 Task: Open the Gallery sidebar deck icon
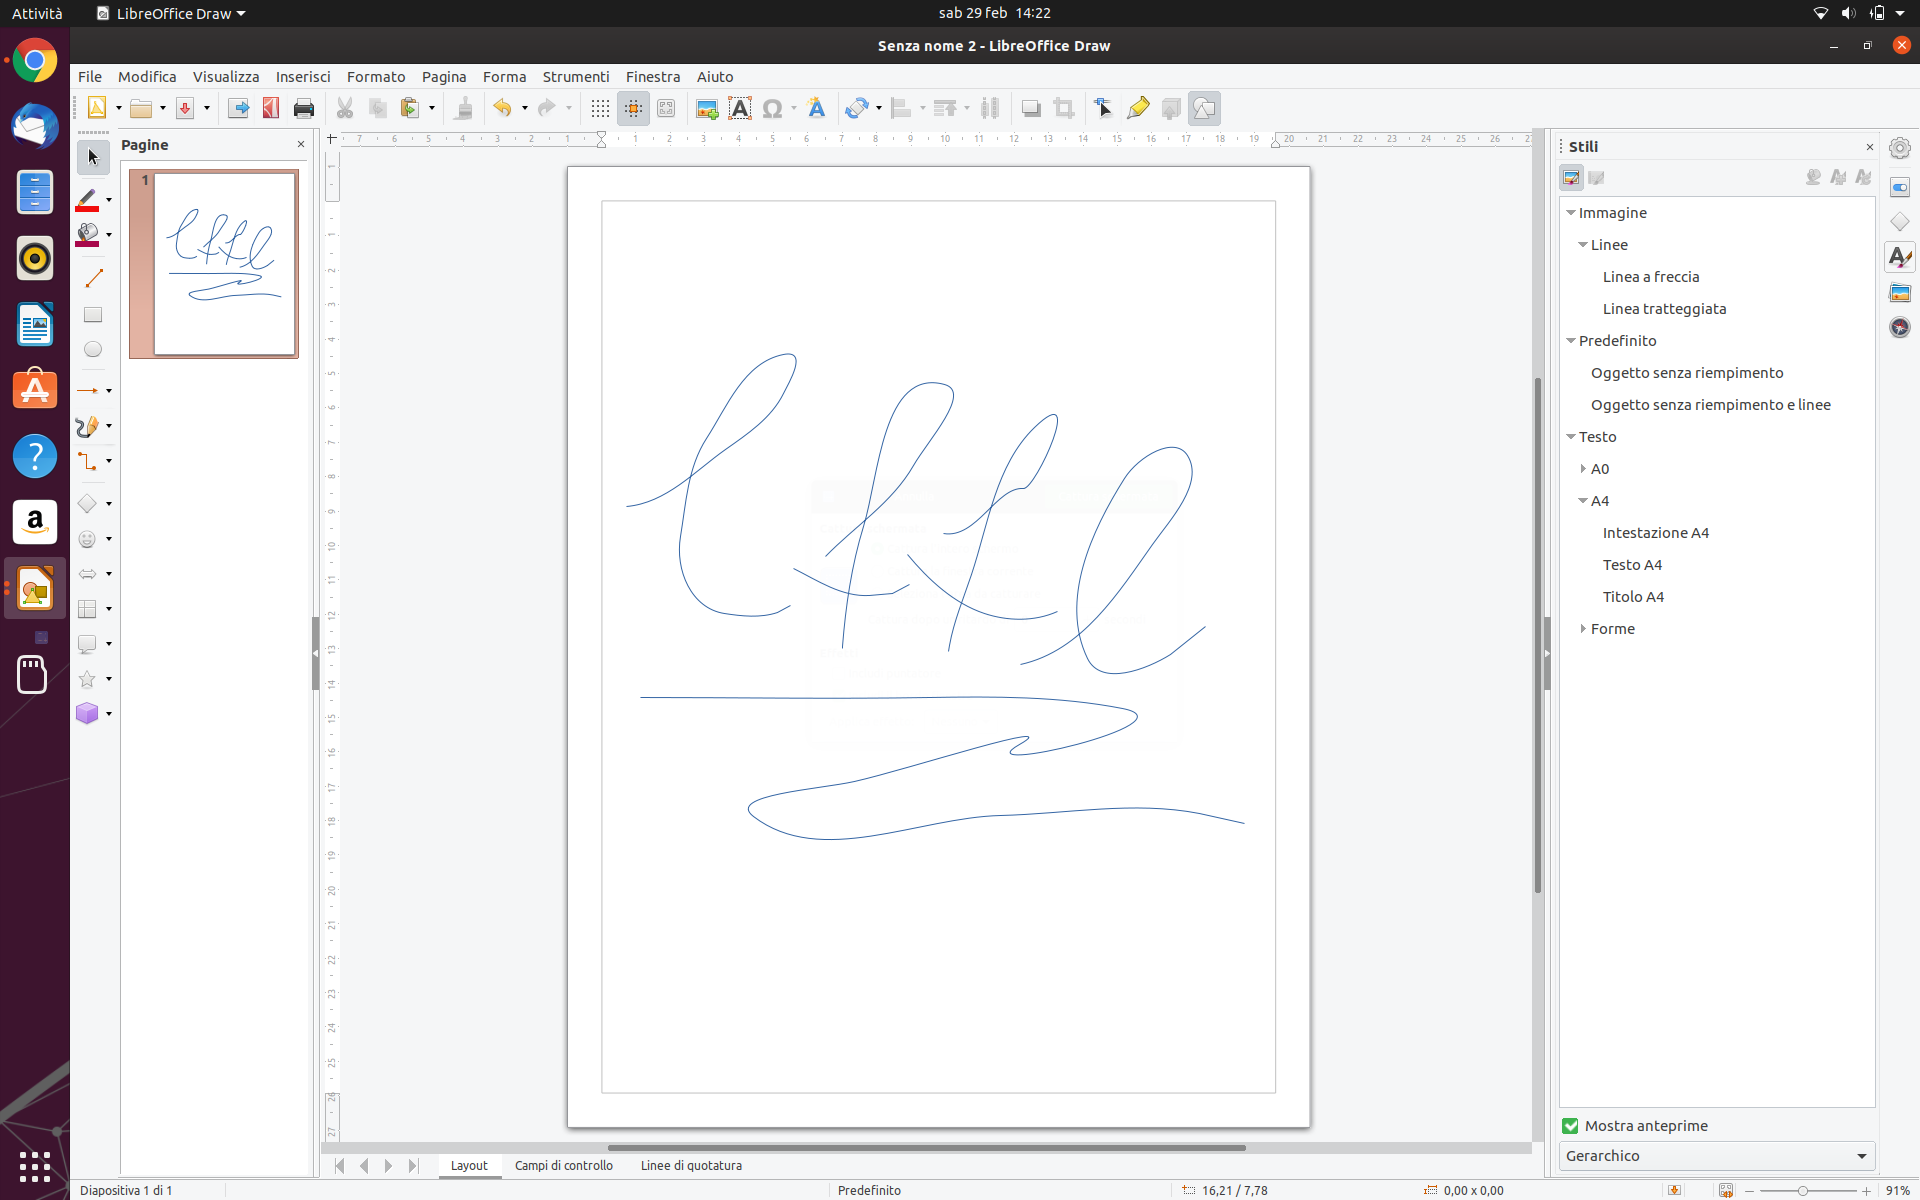(x=1900, y=293)
